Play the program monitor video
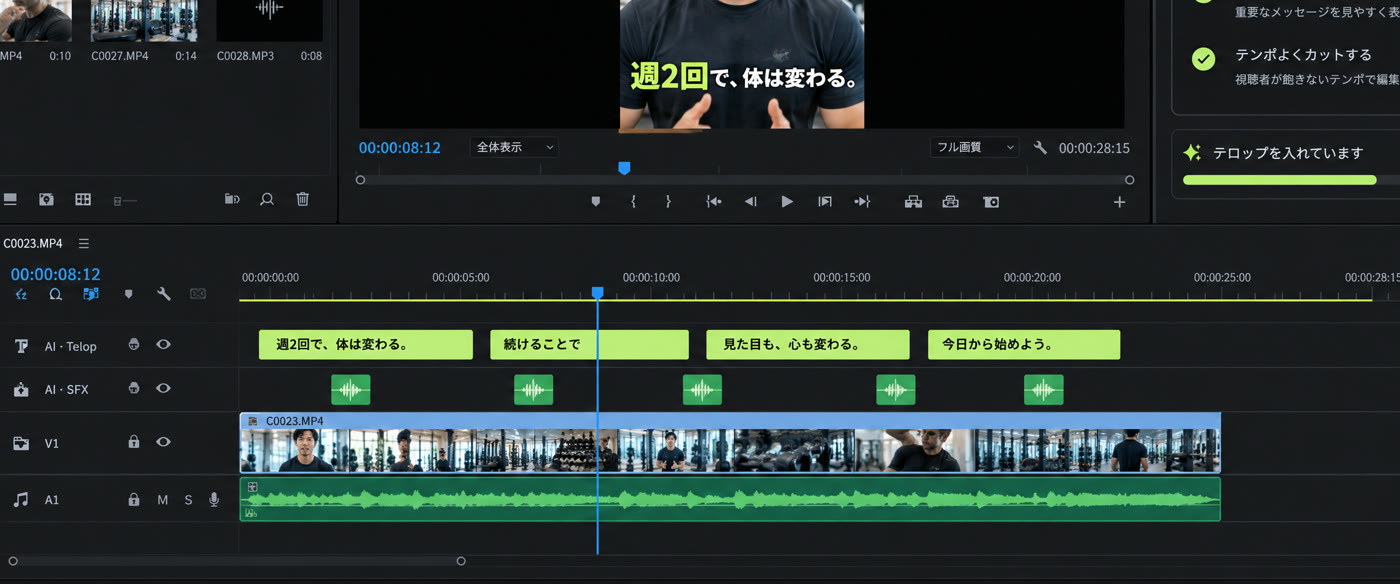Image resolution: width=1400 pixels, height=584 pixels. (787, 202)
